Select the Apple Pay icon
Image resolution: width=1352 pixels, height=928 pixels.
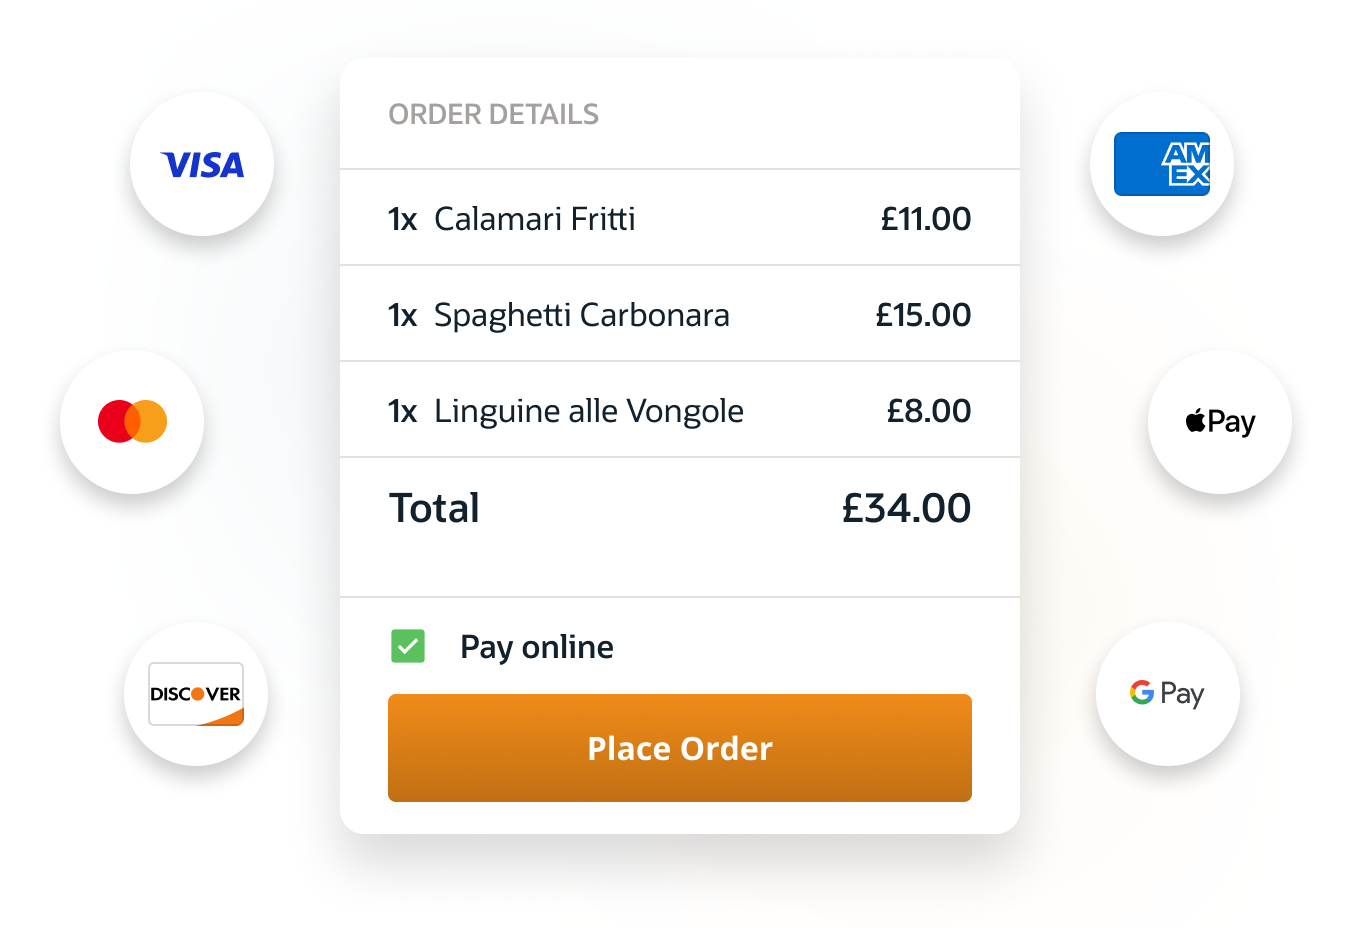(1220, 422)
